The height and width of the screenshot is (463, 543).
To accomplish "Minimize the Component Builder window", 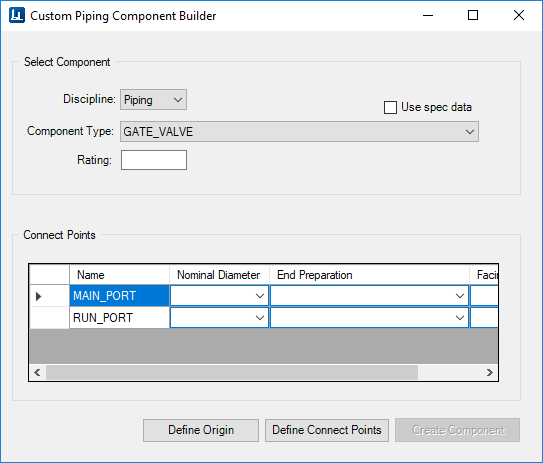I will tap(428, 15).
